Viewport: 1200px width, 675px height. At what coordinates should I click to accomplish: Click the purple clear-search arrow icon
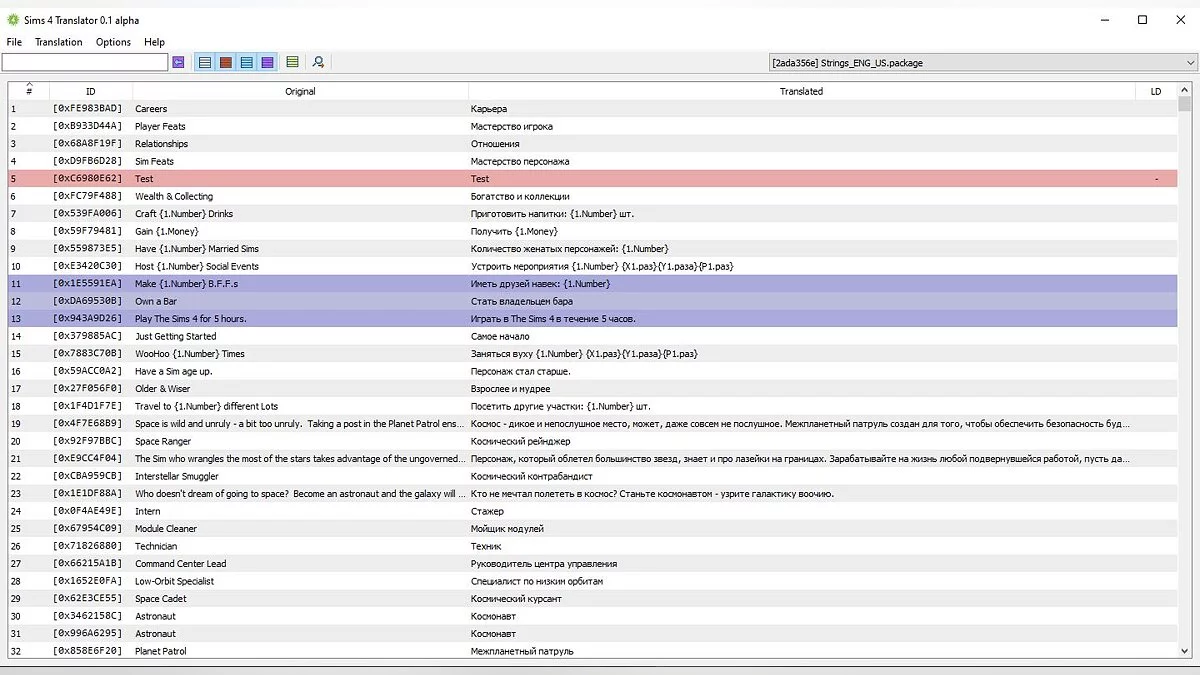click(179, 62)
